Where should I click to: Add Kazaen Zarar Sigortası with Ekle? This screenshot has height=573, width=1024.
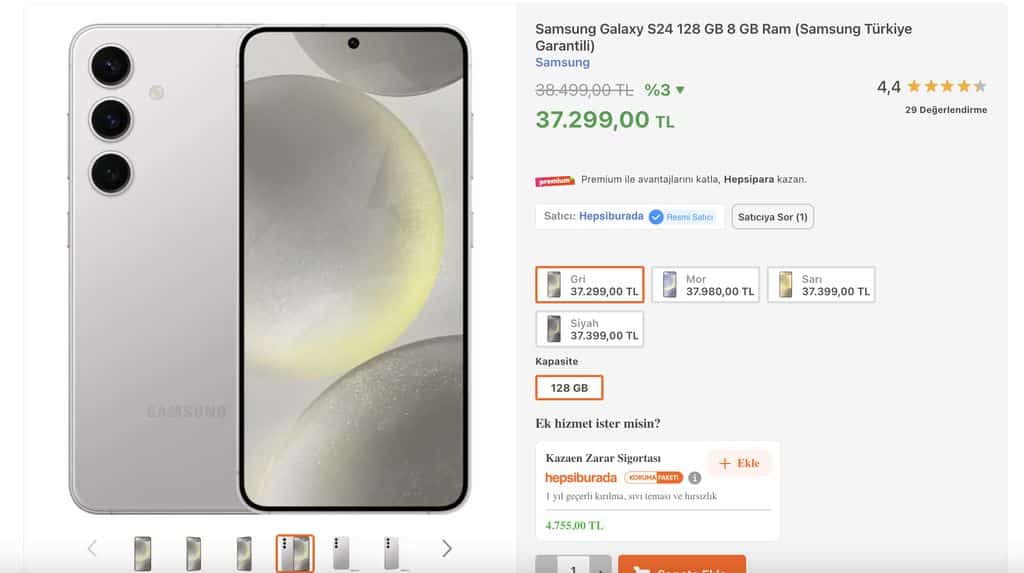click(739, 463)
